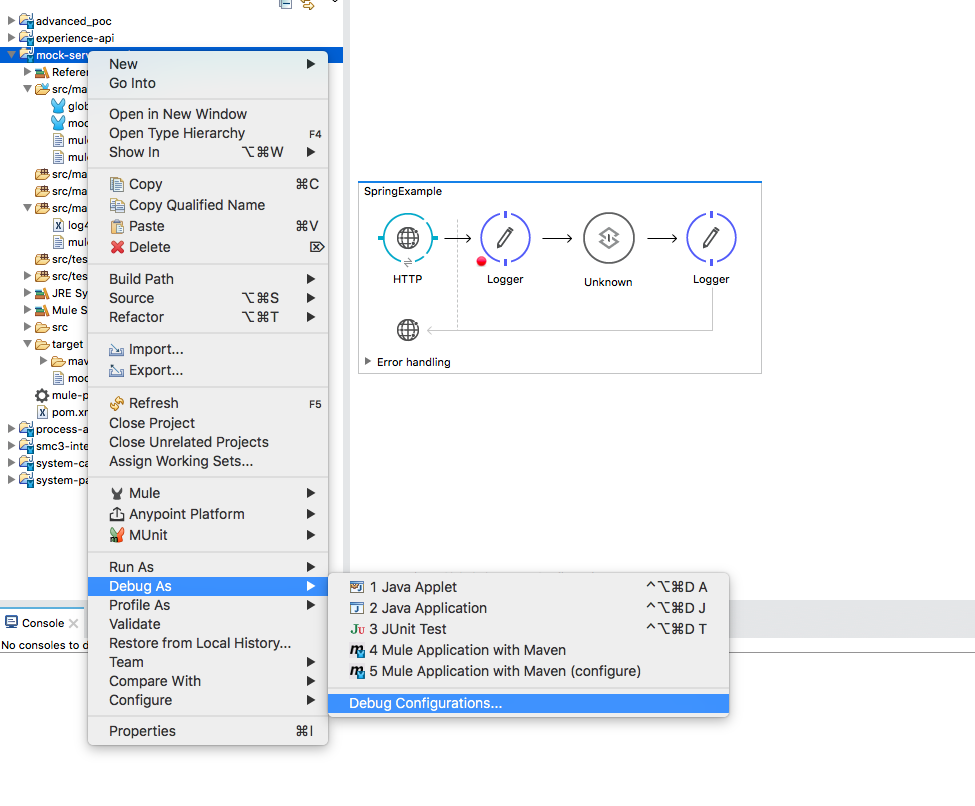The height and width of the screenshot is (806, 975).
Task: Select the Debug As menu entry
Action: tap(208, 586)
